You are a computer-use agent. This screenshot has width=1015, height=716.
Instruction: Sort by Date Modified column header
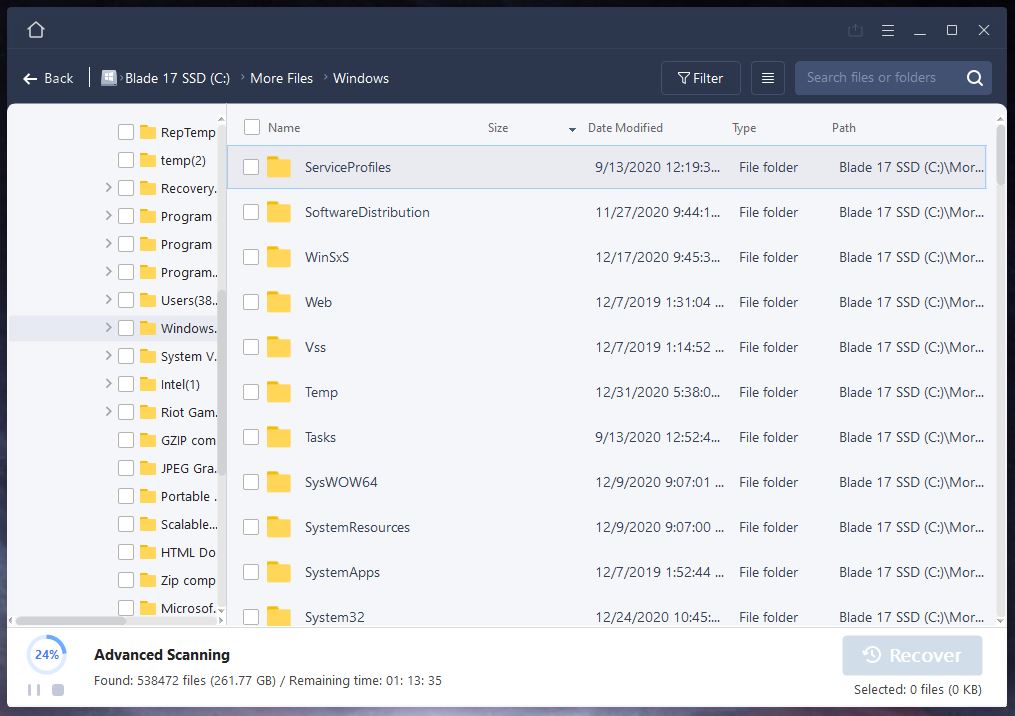[625, 128]
